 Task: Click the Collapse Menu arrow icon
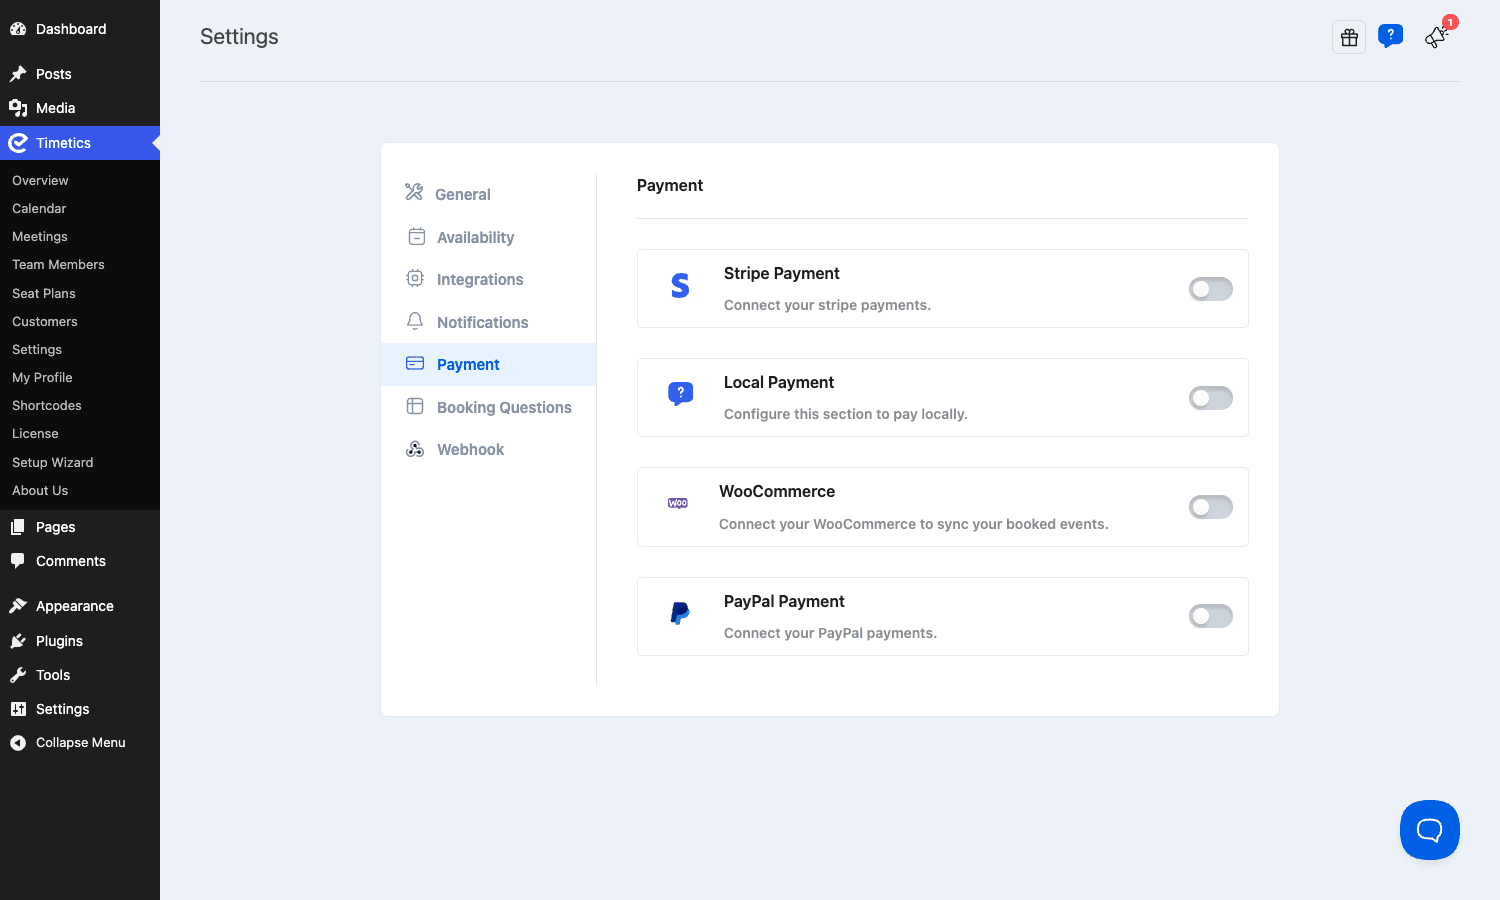click(18, 743)
